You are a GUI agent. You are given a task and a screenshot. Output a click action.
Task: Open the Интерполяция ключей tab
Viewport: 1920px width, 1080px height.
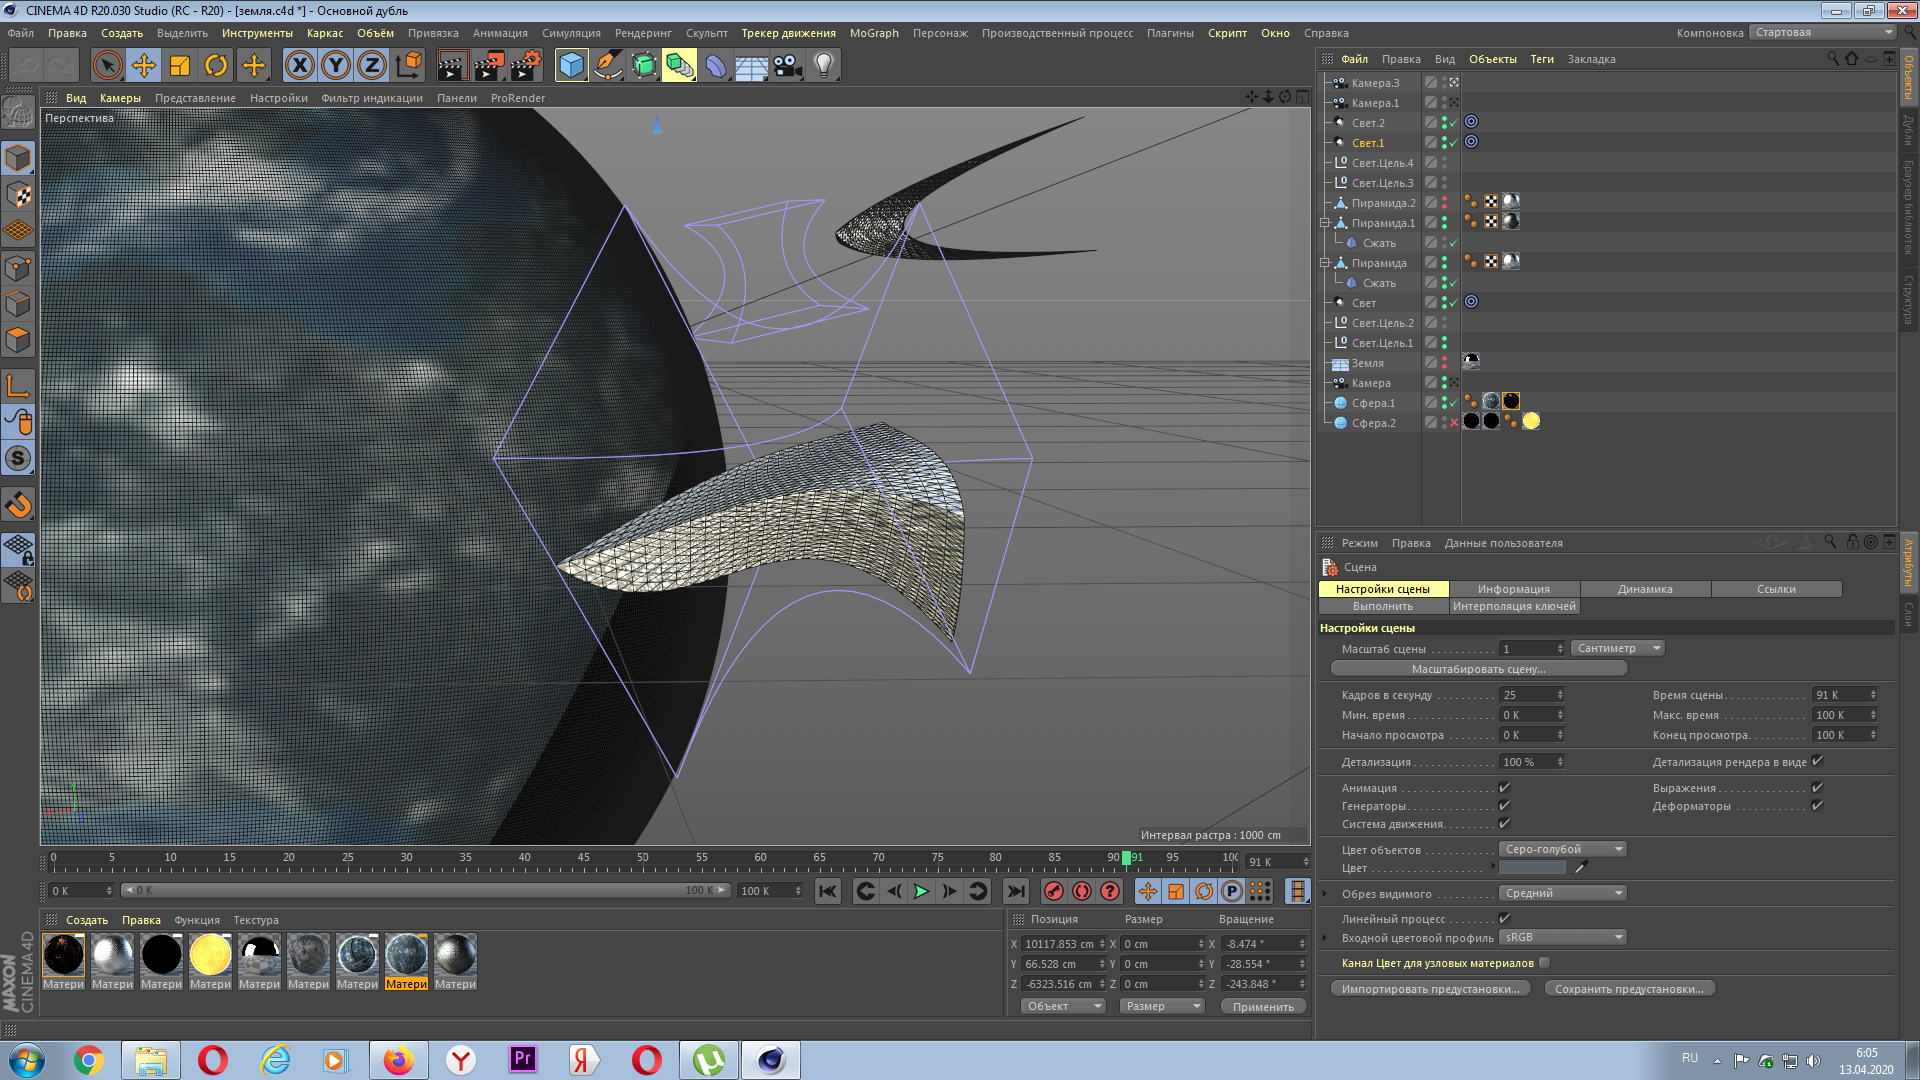(1514, 607)
